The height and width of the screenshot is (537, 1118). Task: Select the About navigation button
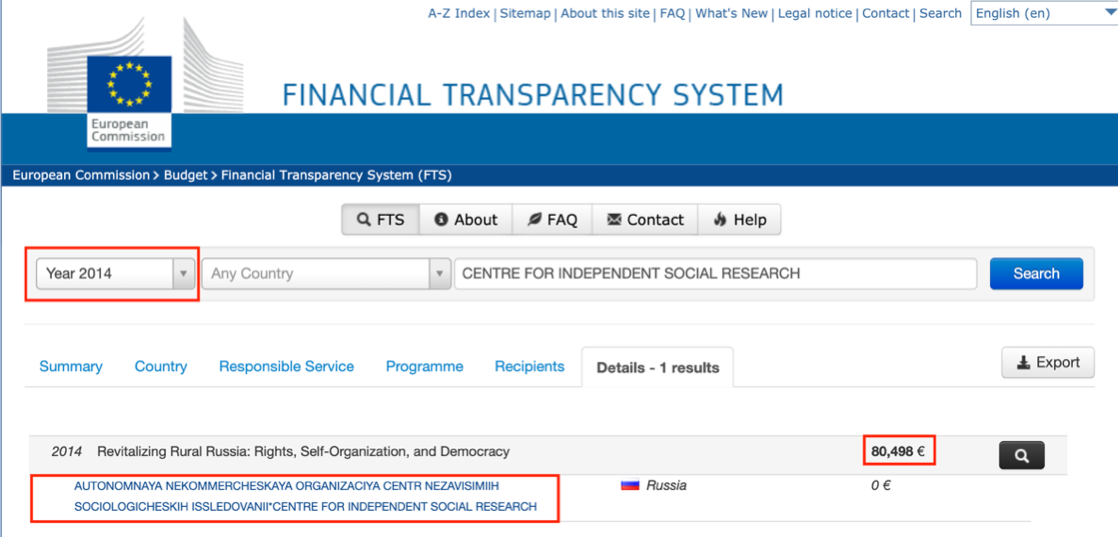(466, 220)
